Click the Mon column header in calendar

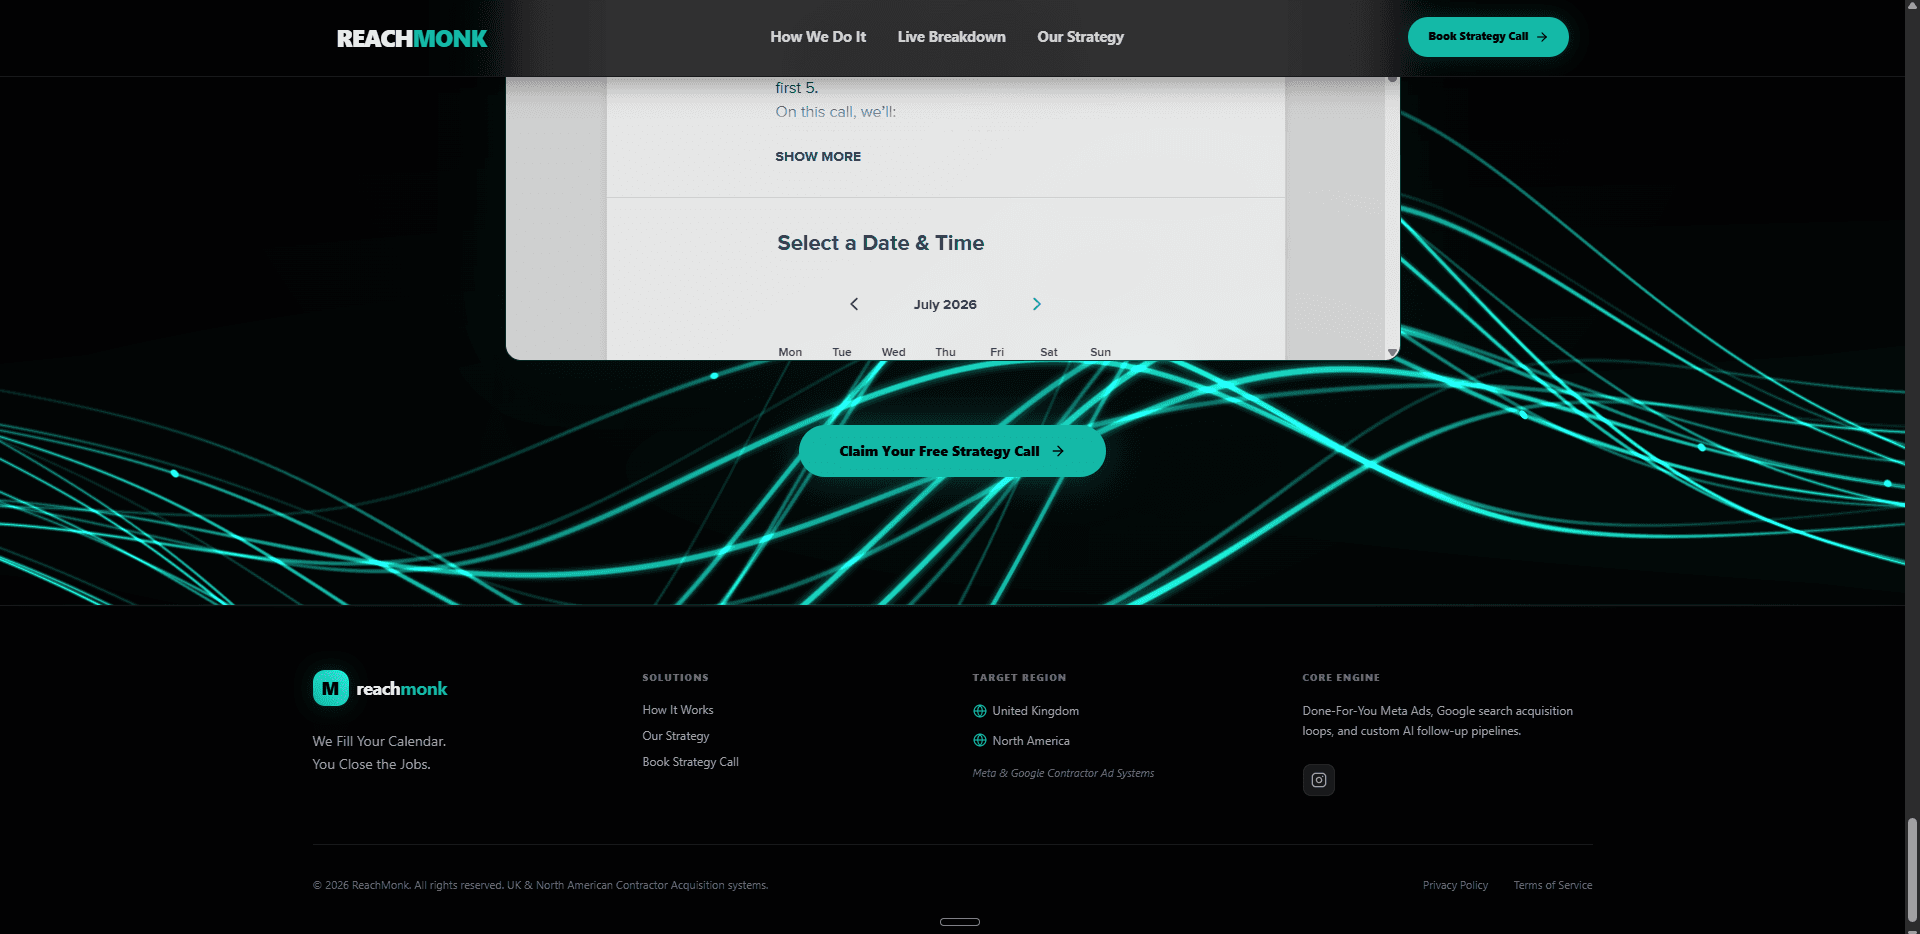pyautogui.click(x=790, y=352)
